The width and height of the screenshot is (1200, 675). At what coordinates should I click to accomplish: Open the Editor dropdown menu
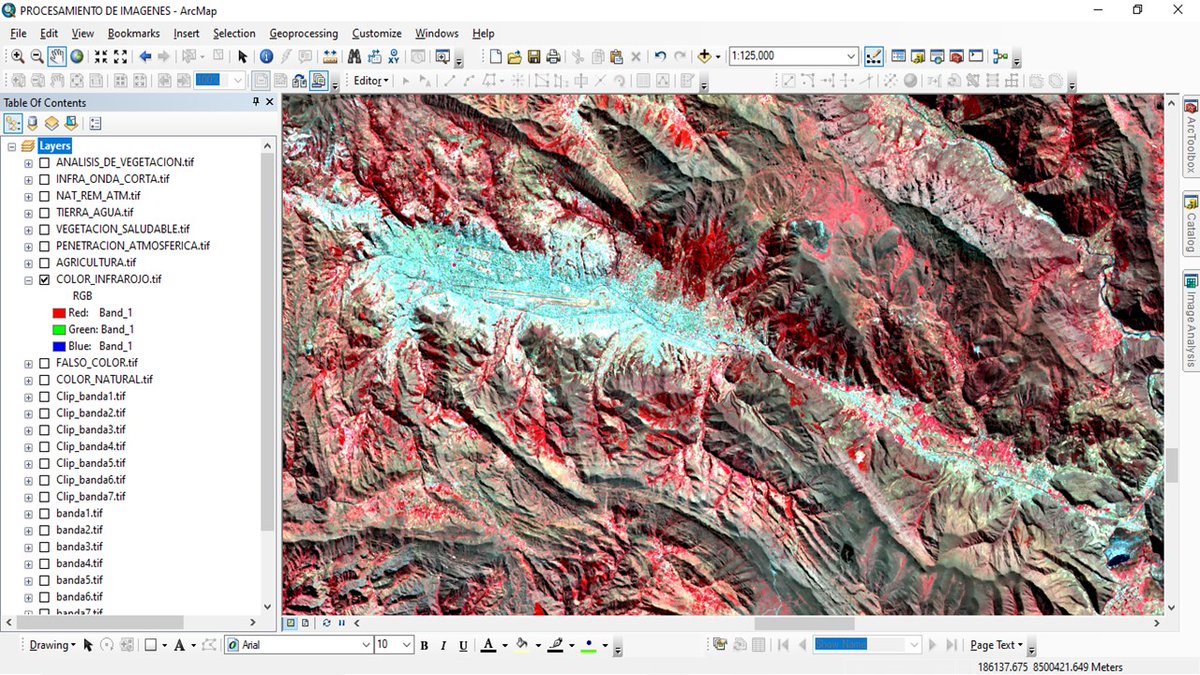pos(371,81)
